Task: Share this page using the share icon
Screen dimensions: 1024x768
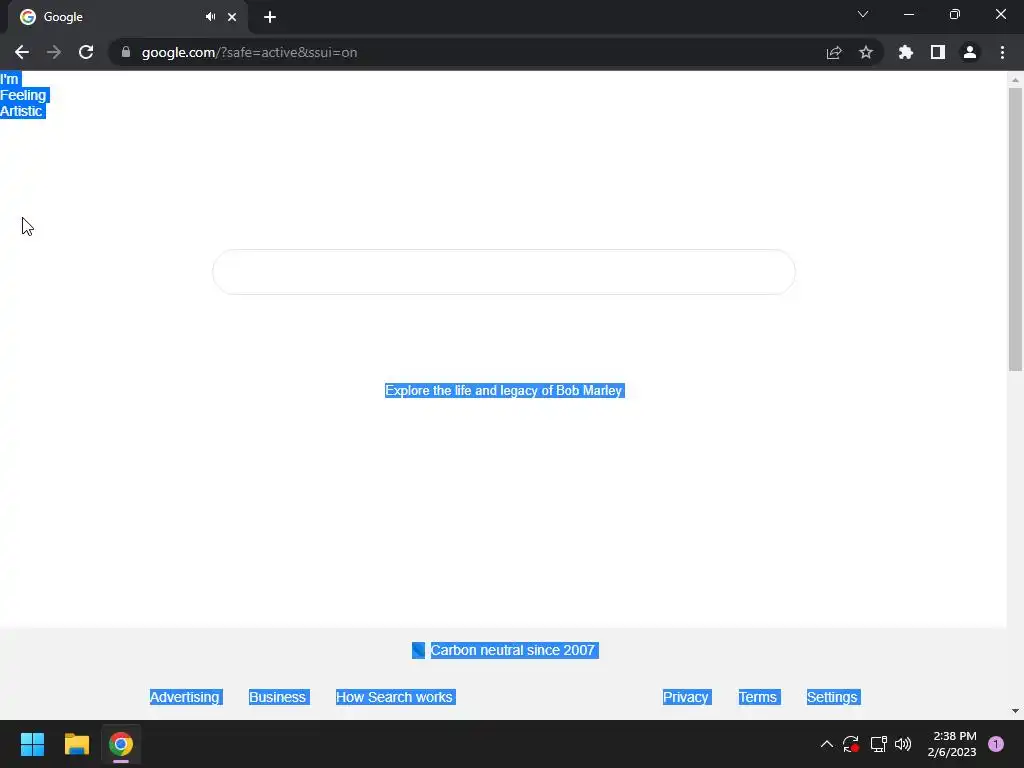Action: [833, 52]
